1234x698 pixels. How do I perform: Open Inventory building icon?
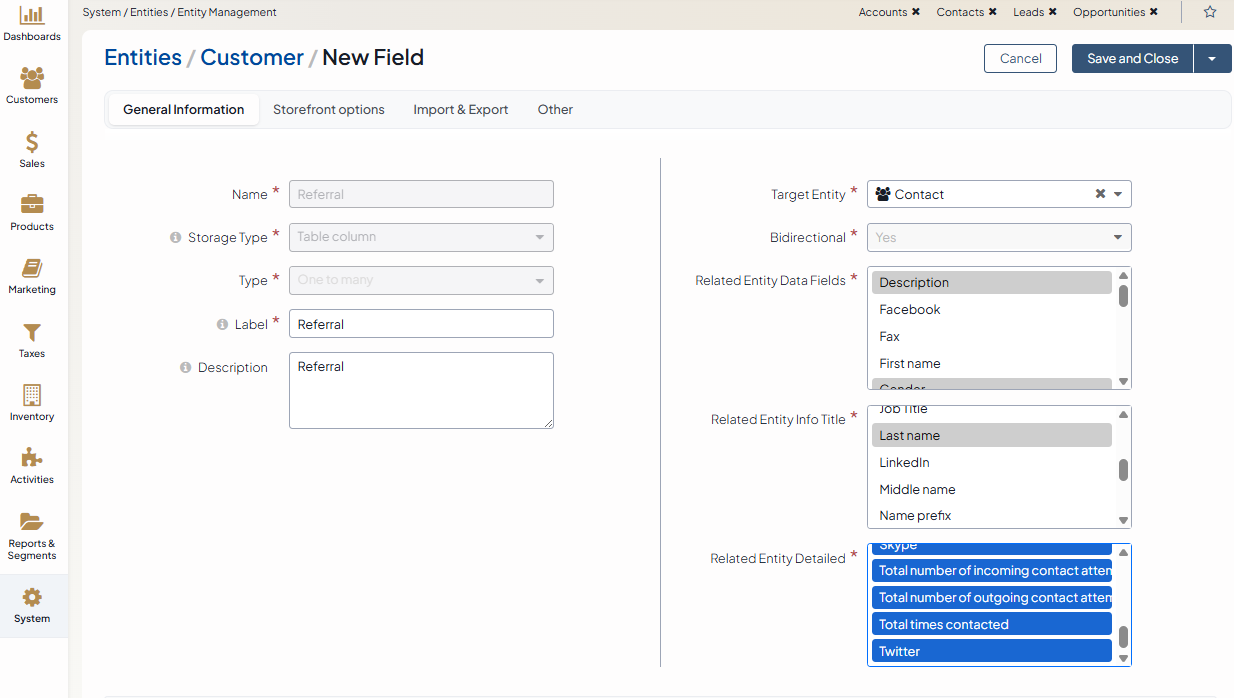(x=32, y=396)
